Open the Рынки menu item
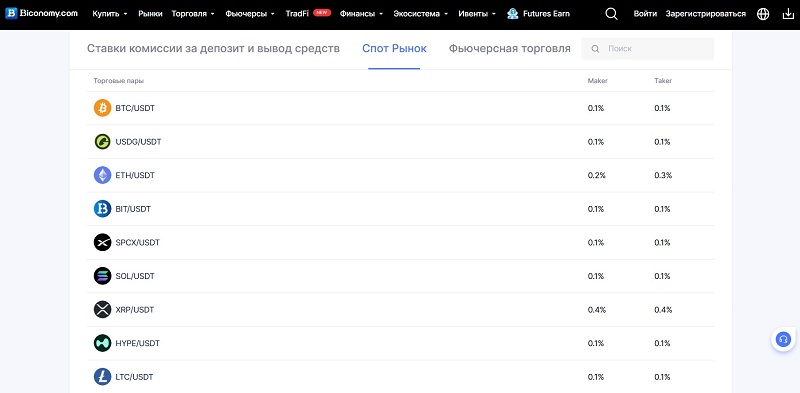 [150, 14]
